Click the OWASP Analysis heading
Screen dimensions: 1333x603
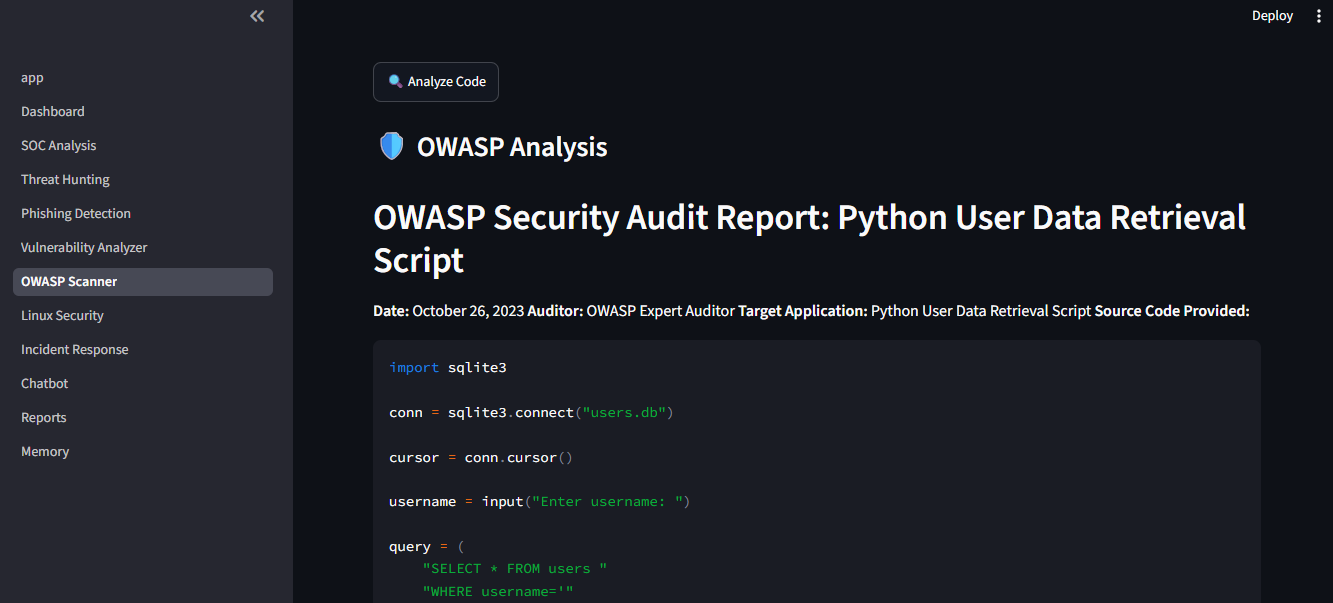pyautogui.click(x=512, y=147)
